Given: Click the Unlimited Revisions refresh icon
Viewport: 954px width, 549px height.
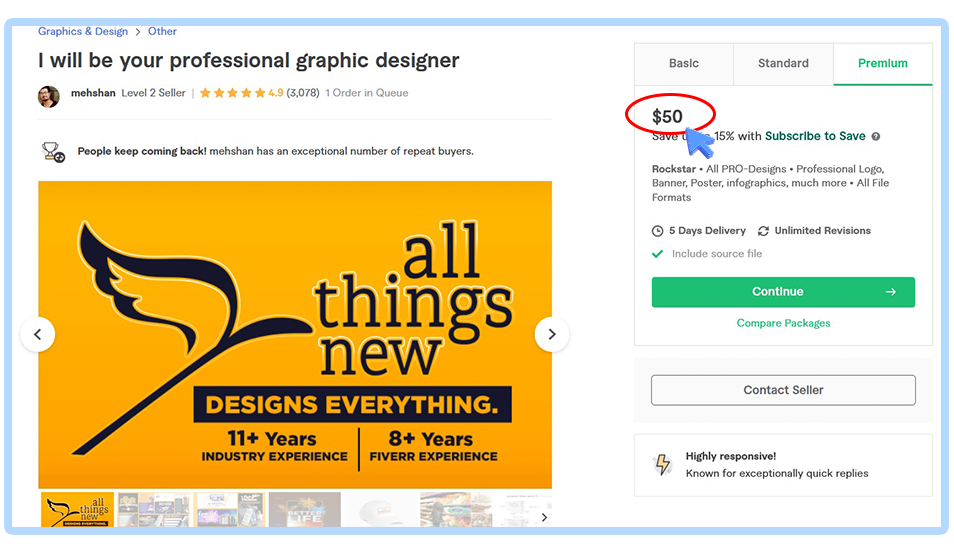Looking at the screenshot, I should click(x=764, y=231).
